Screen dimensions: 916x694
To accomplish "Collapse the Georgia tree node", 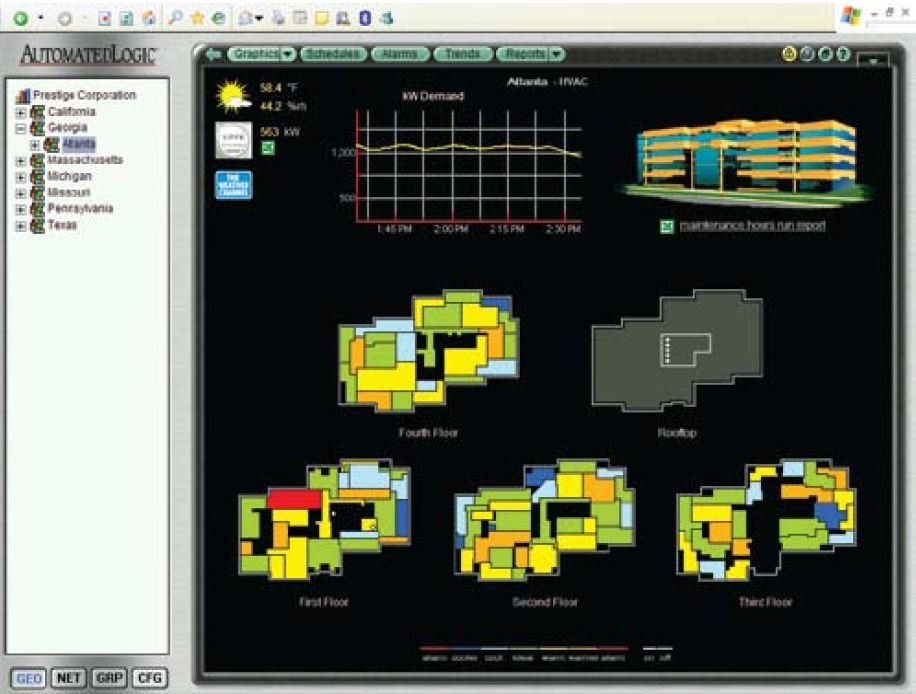I will pos(20,128).
